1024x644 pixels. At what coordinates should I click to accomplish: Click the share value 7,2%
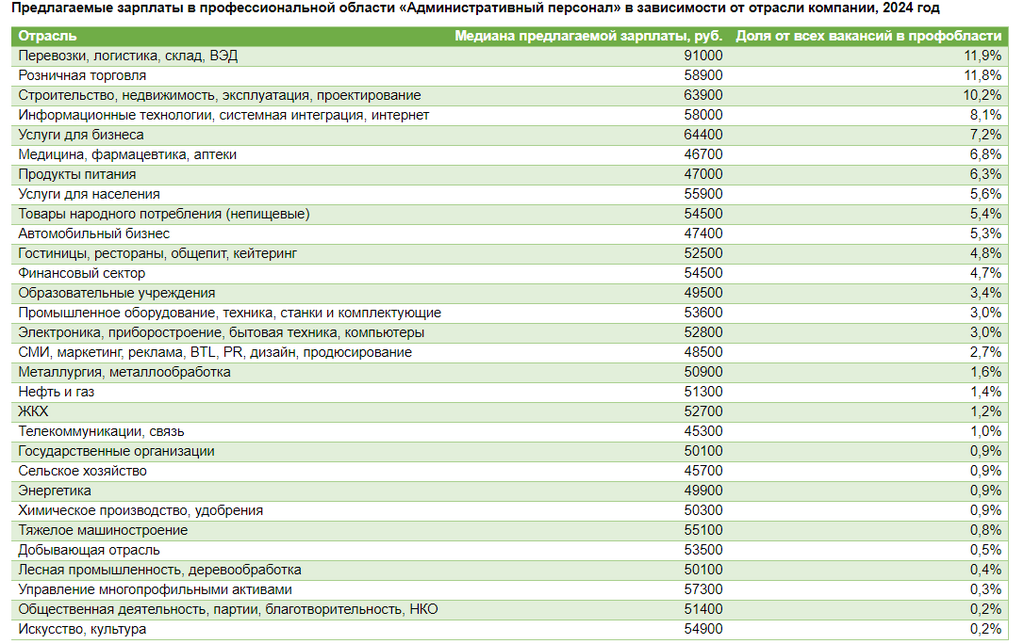[985, 135]
